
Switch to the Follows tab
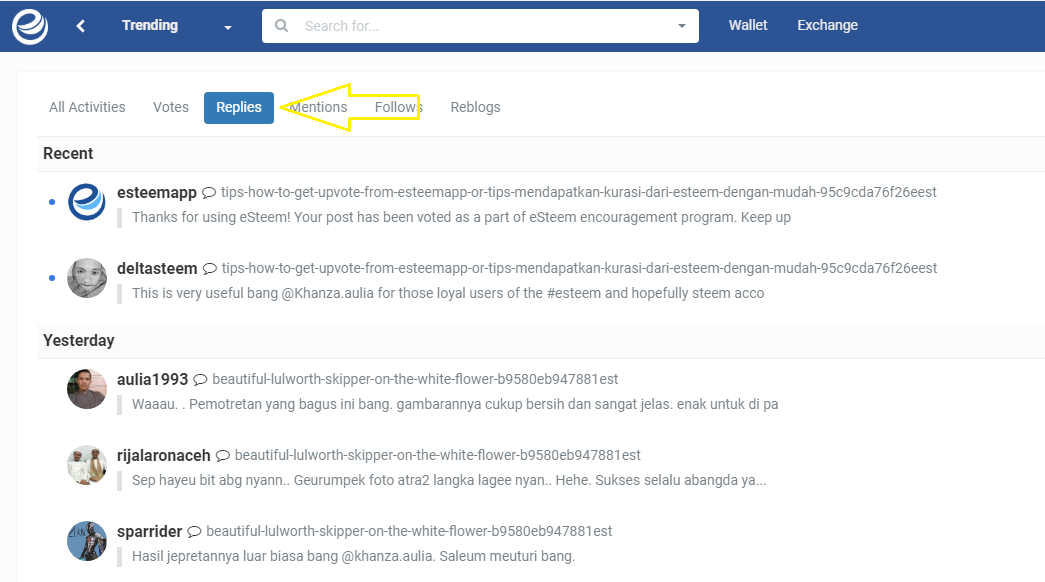tap(399, 107)
